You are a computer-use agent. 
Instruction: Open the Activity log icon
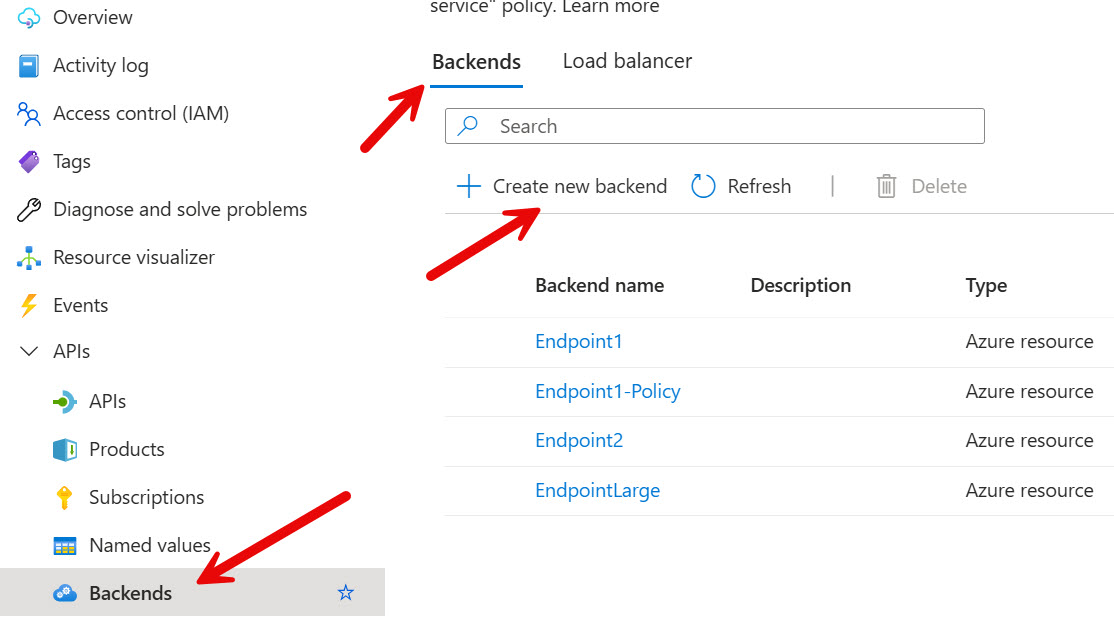pos(29,66)
